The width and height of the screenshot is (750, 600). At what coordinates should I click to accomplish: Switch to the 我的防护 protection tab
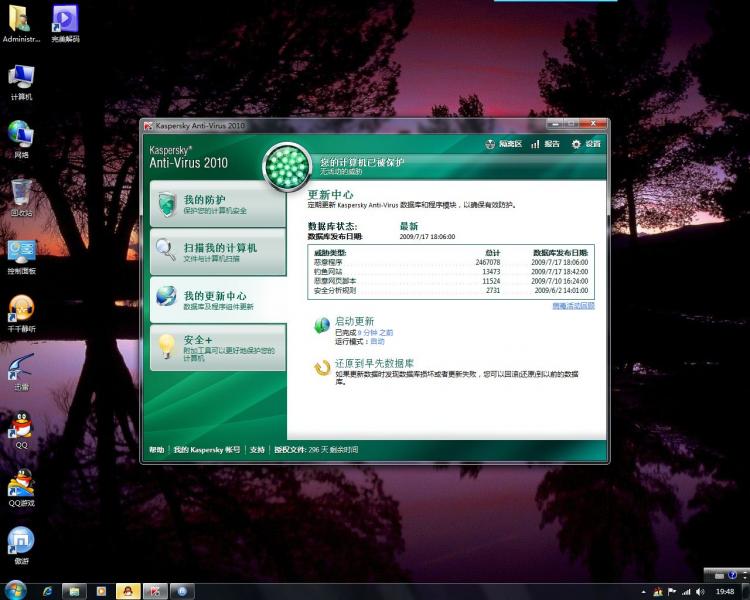(x=218, y=204)
